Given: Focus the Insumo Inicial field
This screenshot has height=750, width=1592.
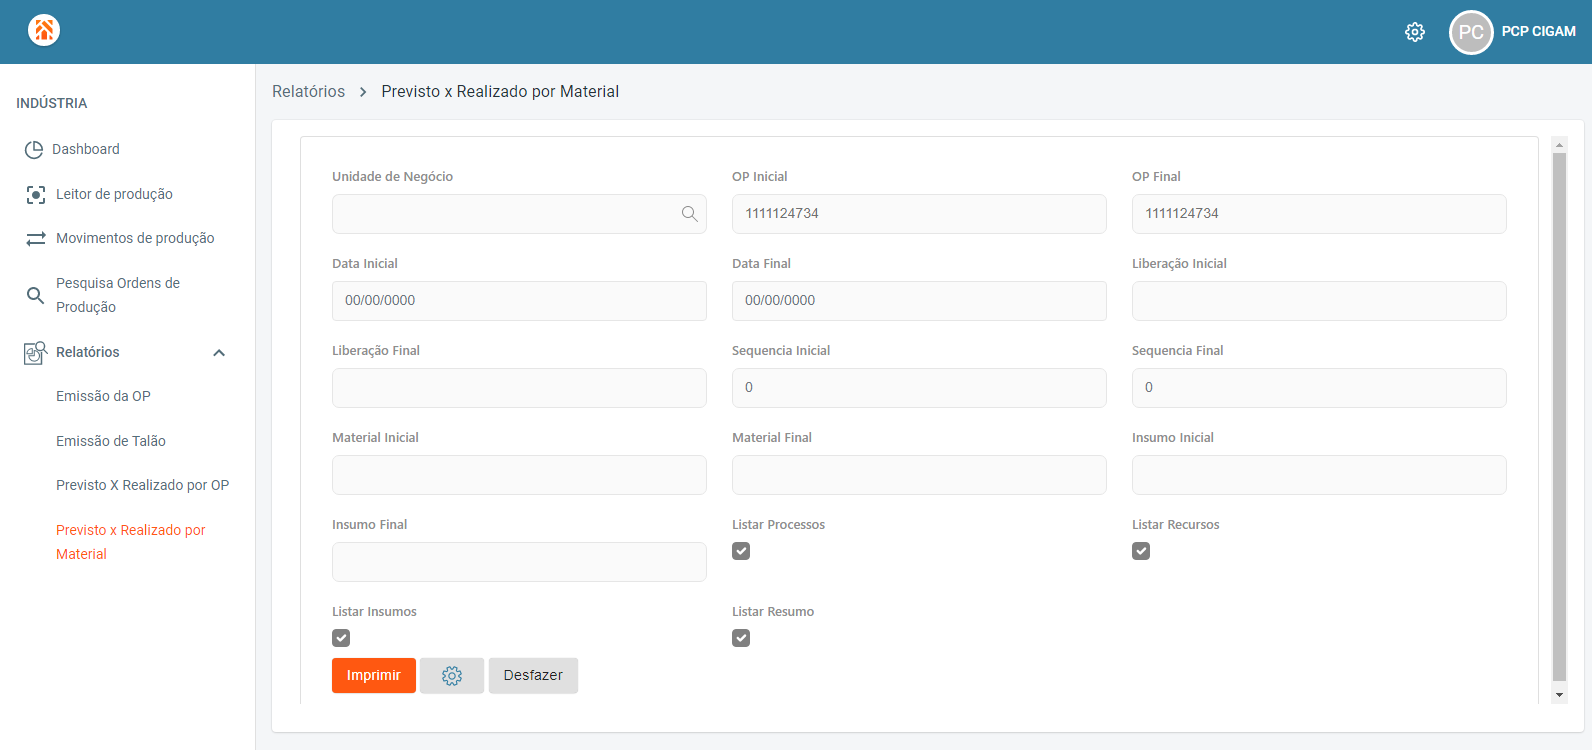Looking at the screenshot, I should 1319,475.
